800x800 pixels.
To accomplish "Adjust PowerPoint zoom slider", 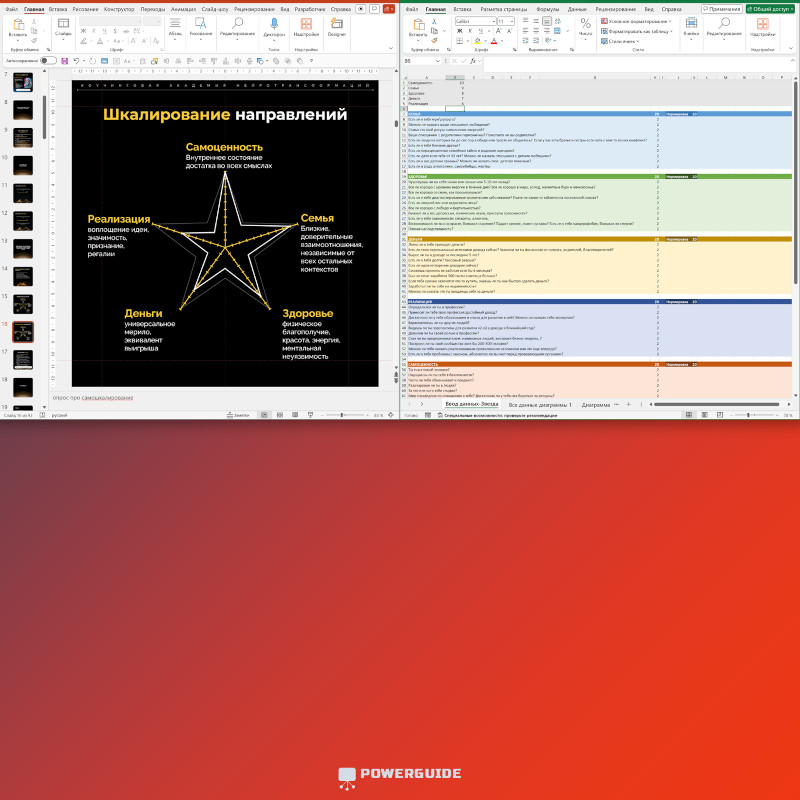I will (342, 415).
